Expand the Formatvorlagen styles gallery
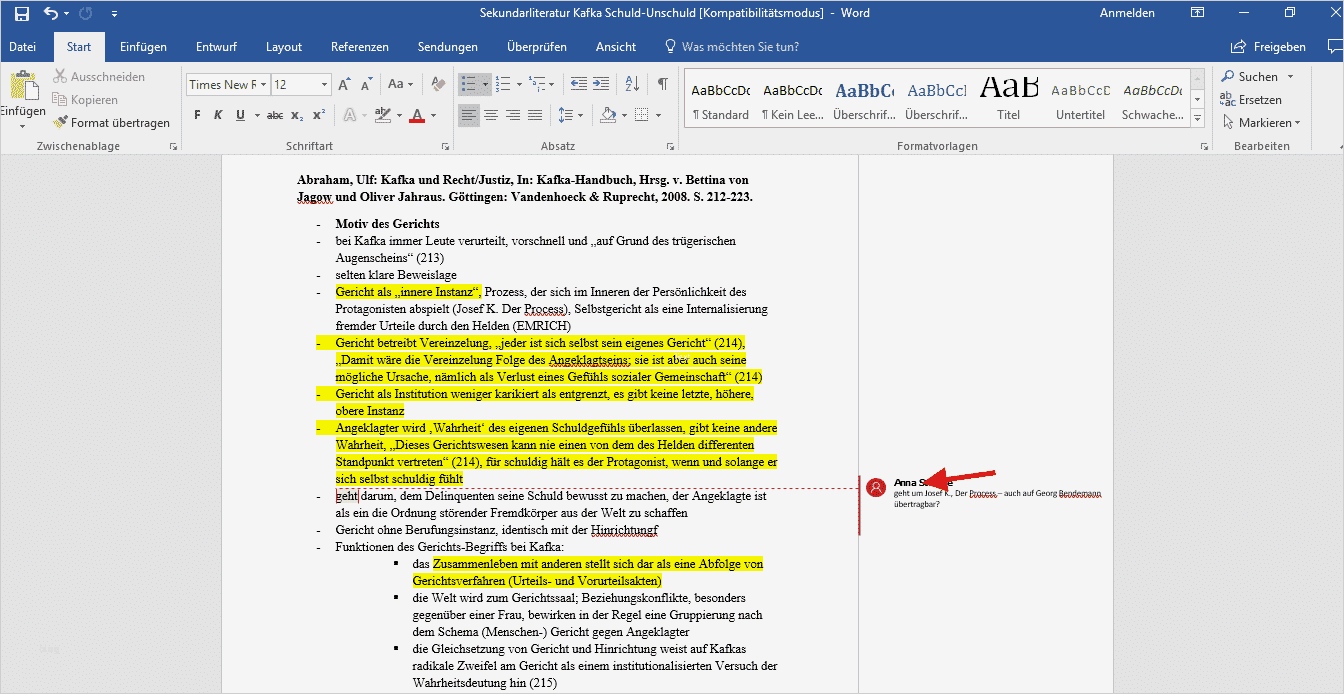This screenshot has width=1344, height=694. pos(1198,119)
